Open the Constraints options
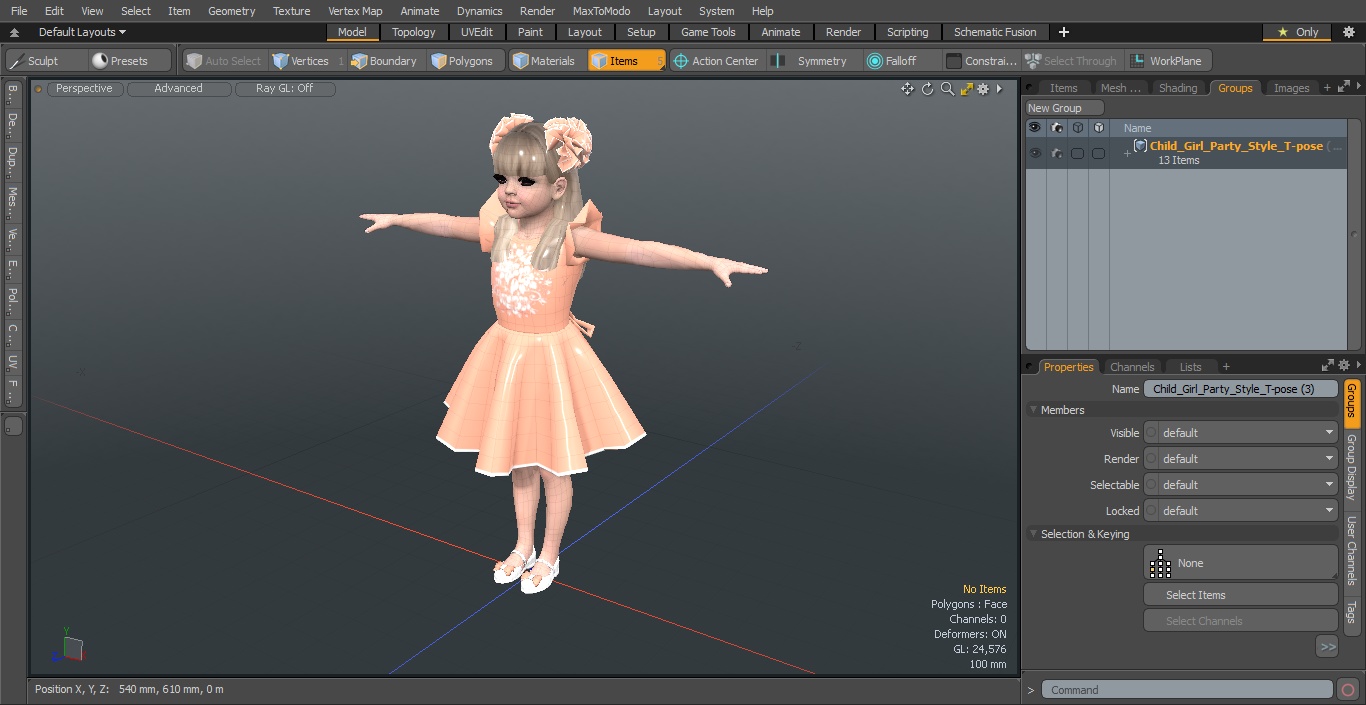The height and width of the screenshot is (705, 1366). click(x=983, y=61)
